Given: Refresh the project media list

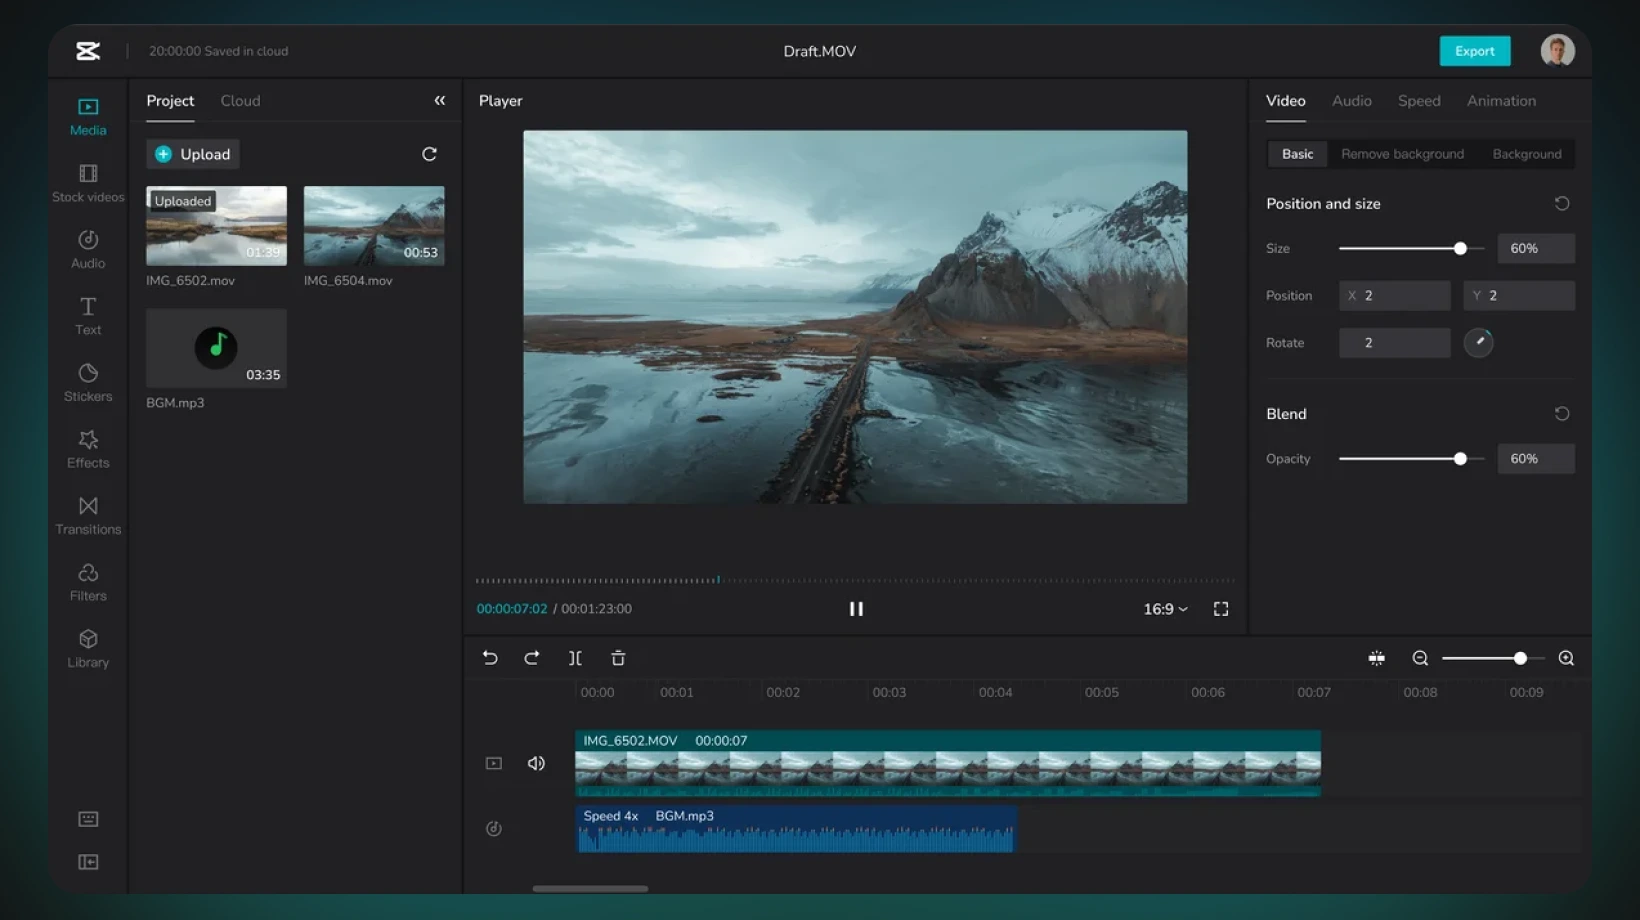Looking at the screenshot, I should [x=429, y=154].
